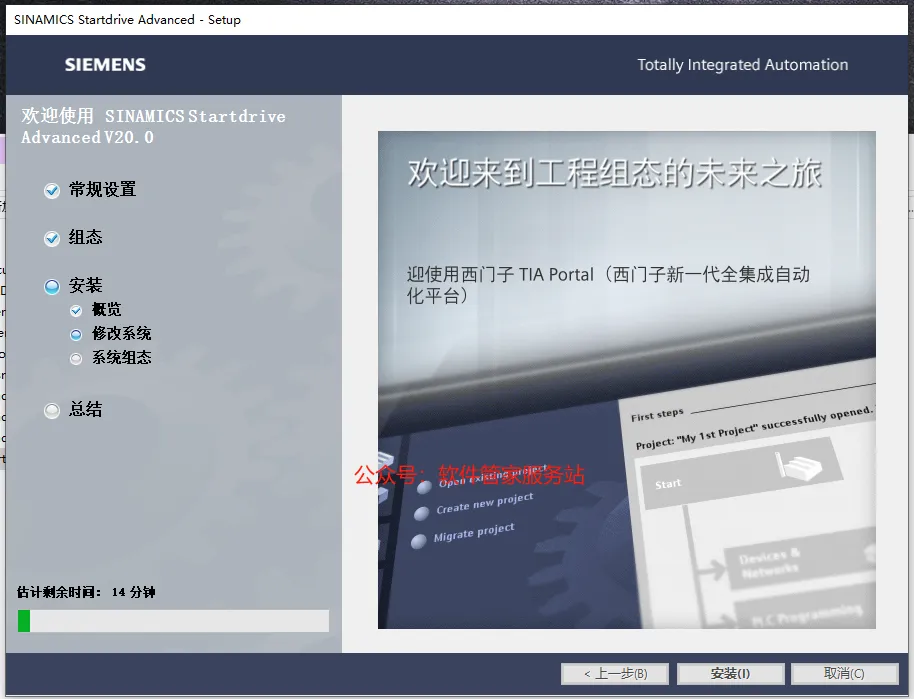Image resolution: width=914 pixels, height=699 pixels.
Task: Select the 总结 step indicator icon
Action: pyautogui.click(x=52, y=410)
